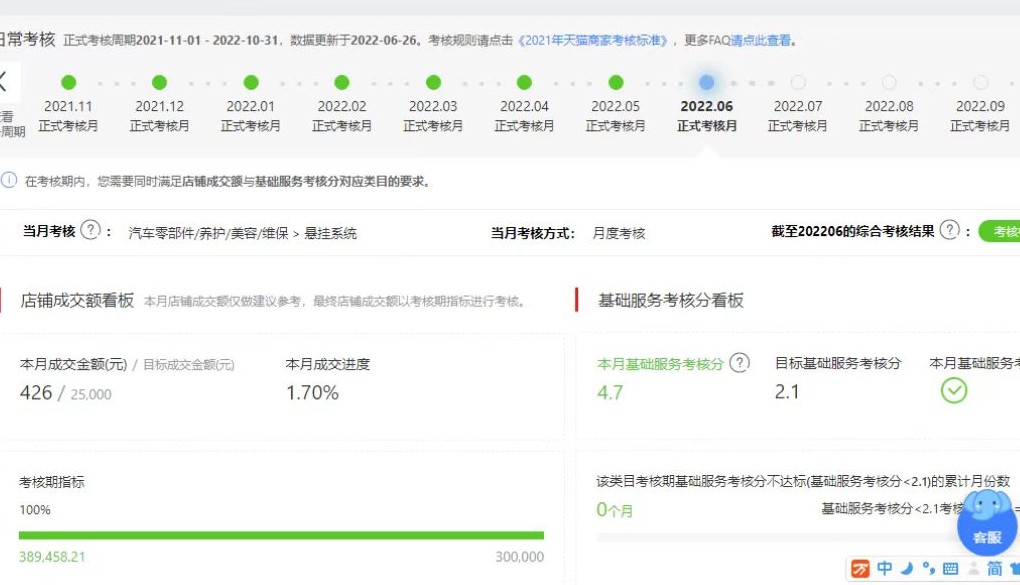The height and width of the screenshot is (585, 1020).
Task: Open the 客服 elephant chat widget
Action: click(987, 523)
